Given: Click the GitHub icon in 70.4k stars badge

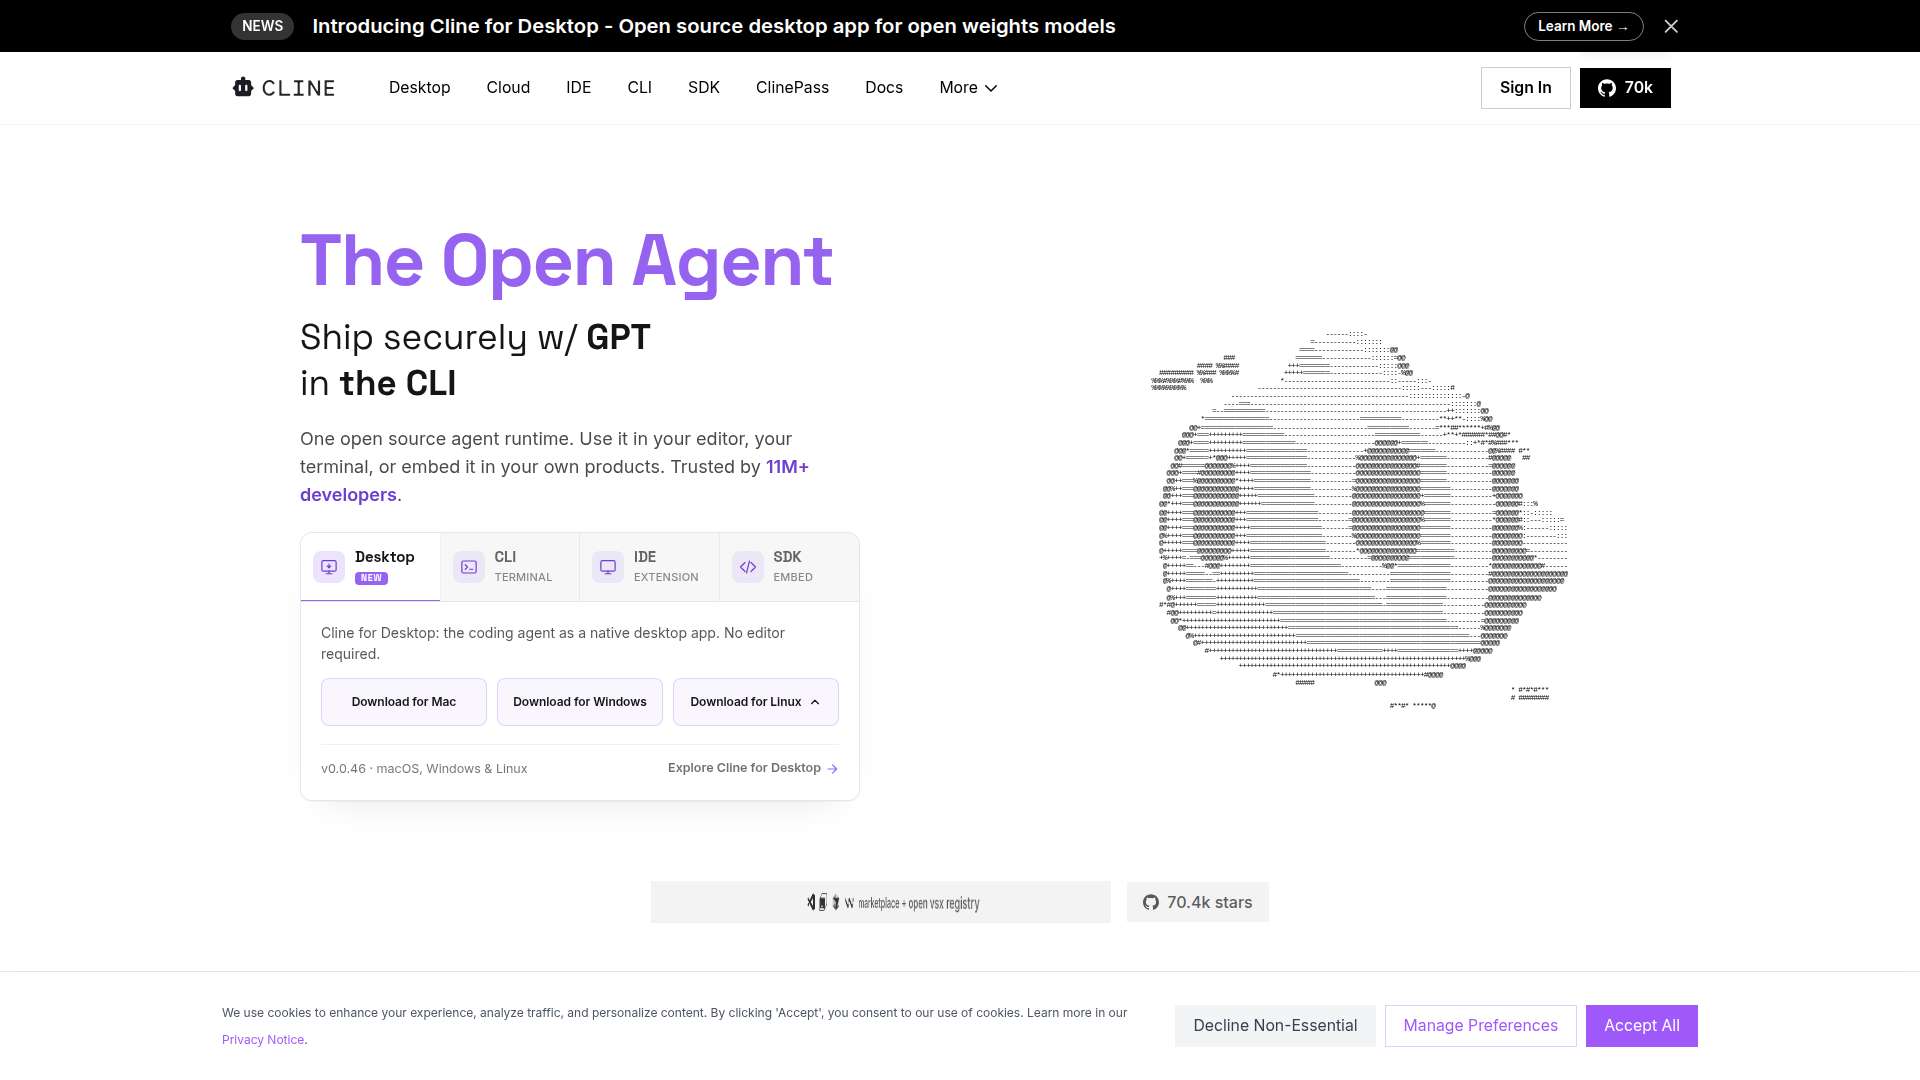Looking at the screenshot, I should click(x=1151, y=902).
